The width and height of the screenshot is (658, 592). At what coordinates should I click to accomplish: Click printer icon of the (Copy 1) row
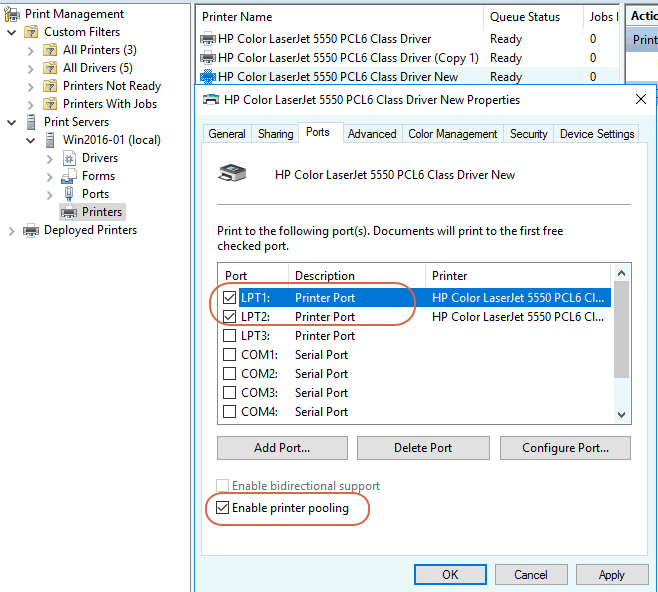tap(208, 58)
